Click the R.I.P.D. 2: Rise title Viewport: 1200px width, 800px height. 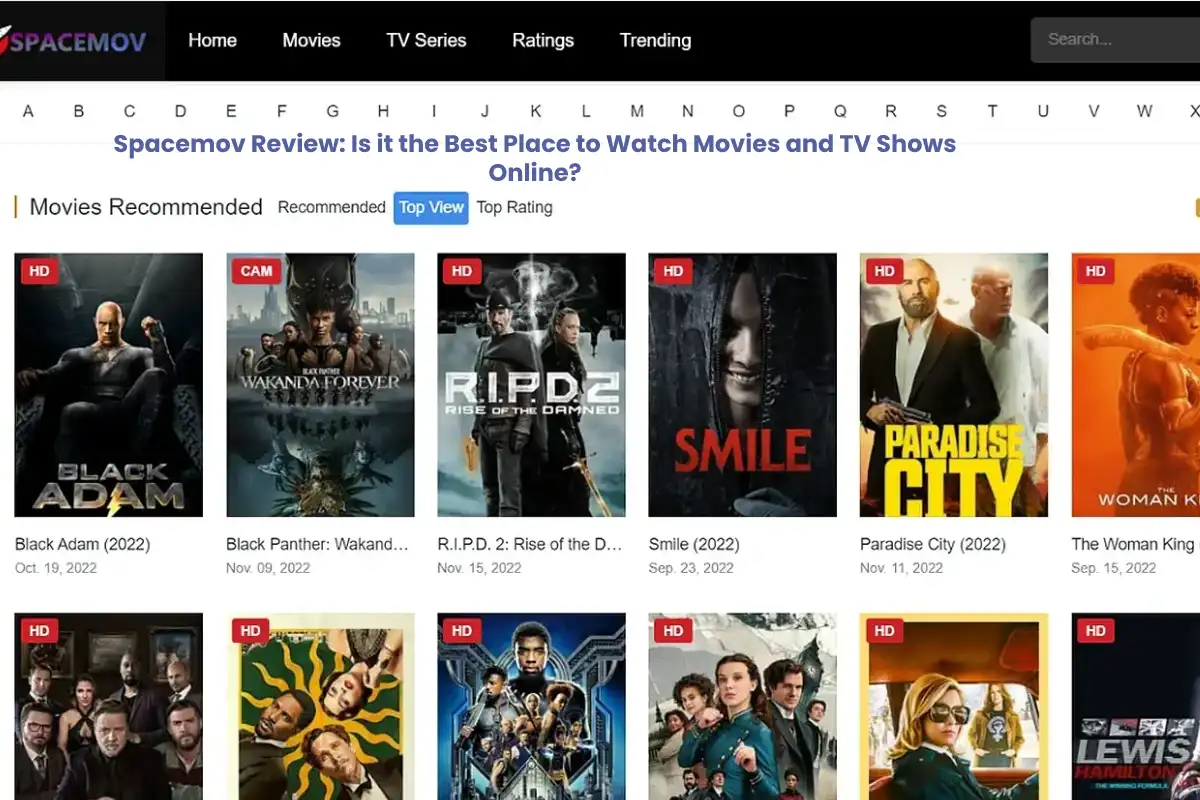pyautogui.click(x=530, y=545)
